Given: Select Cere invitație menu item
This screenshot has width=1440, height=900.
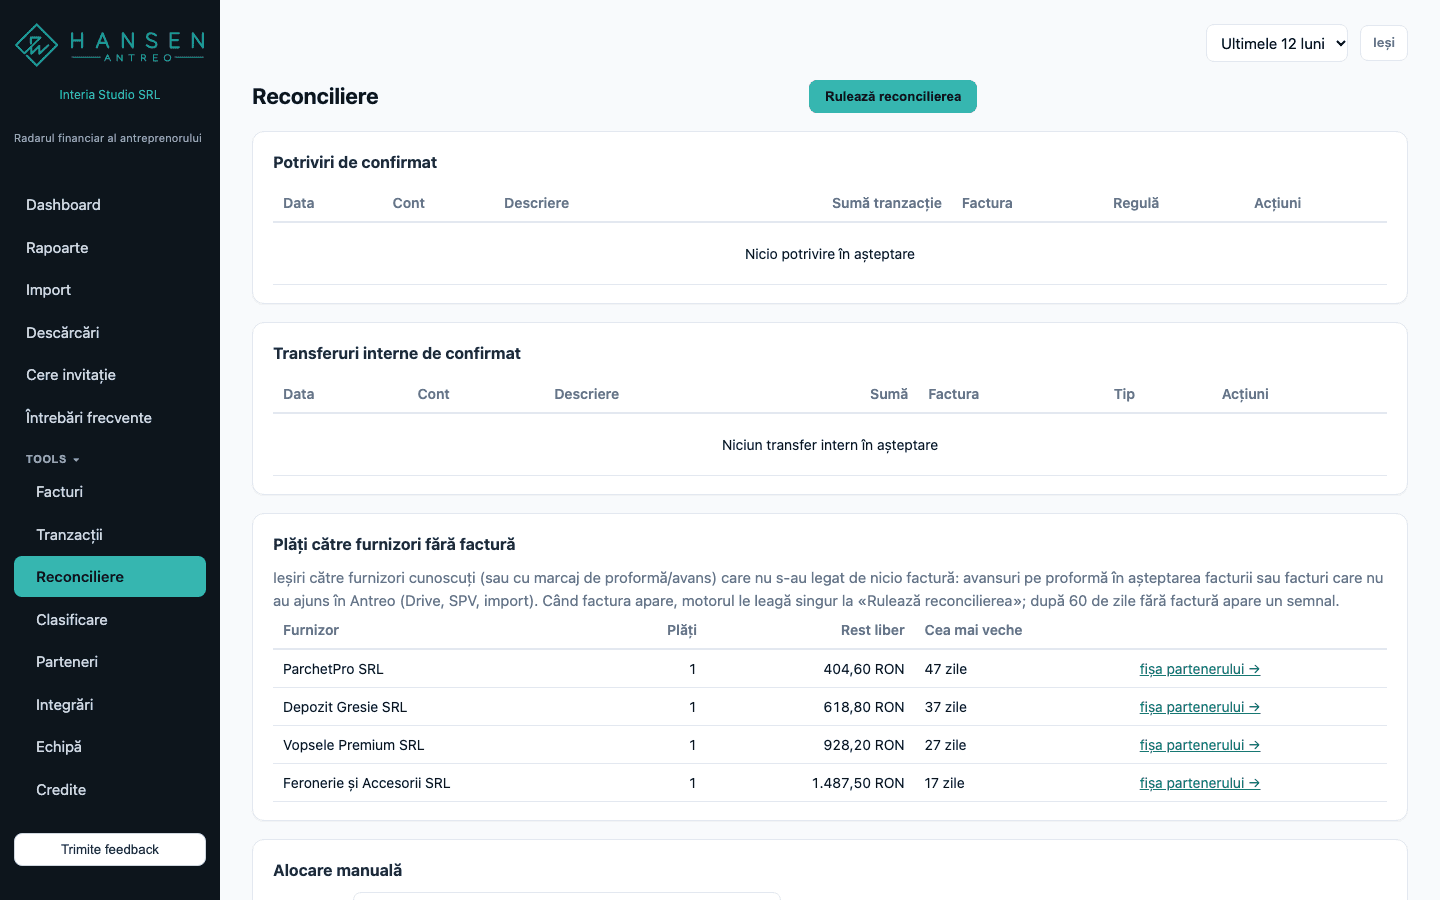Looking at the screenshot, I should [x=110, y=375].
